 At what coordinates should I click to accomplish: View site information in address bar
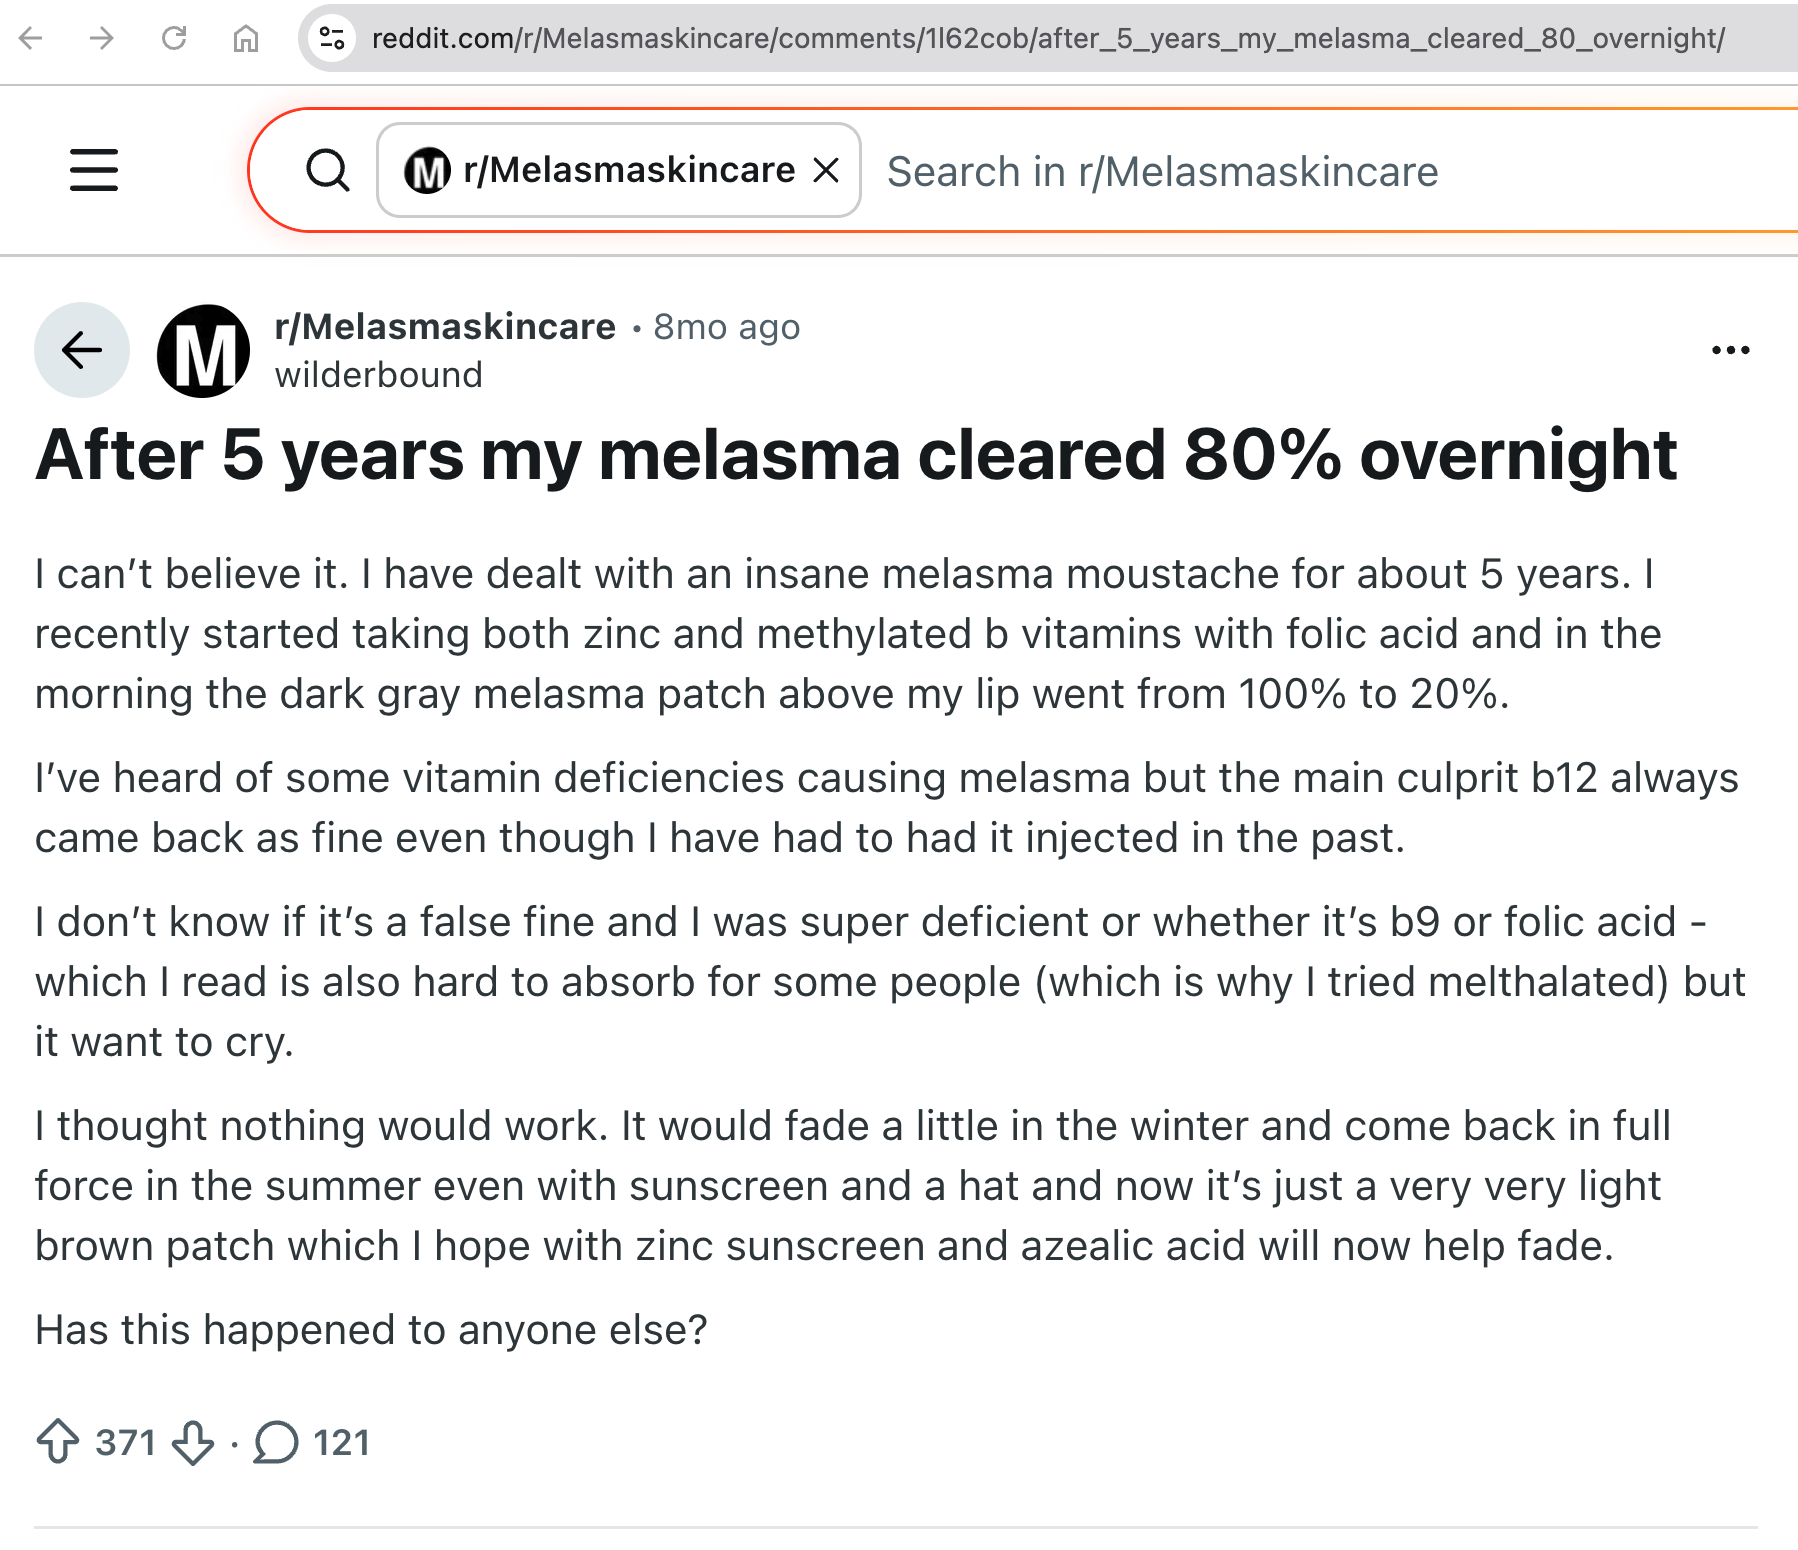pos(332,39)
